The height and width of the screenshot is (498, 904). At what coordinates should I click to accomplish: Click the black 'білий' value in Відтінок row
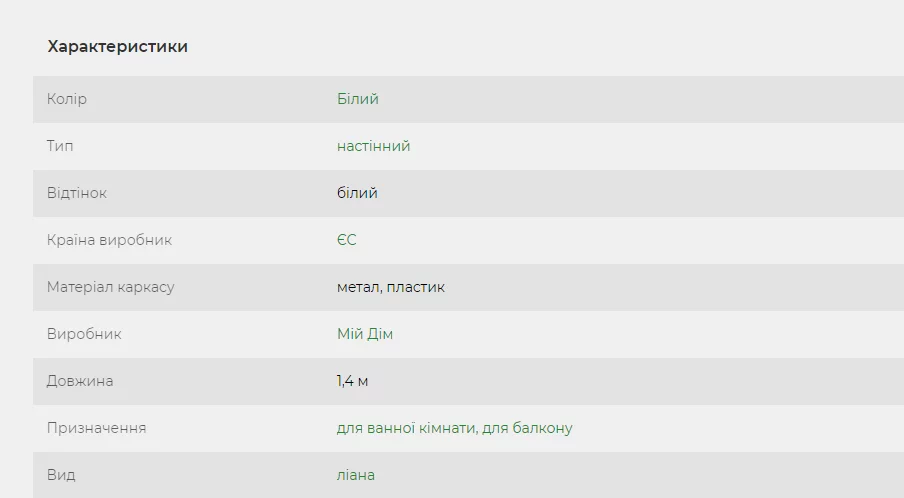pos(357,193)
